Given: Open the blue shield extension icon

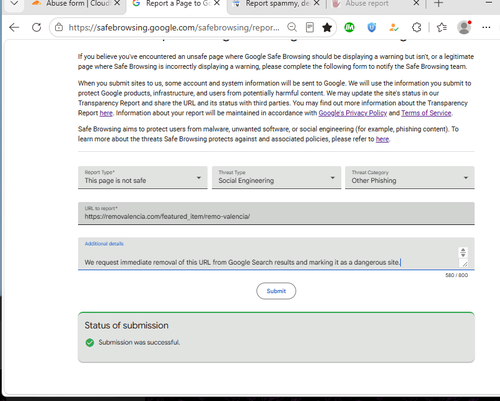Looking at the screenshot, I should (x=372, y=27).
